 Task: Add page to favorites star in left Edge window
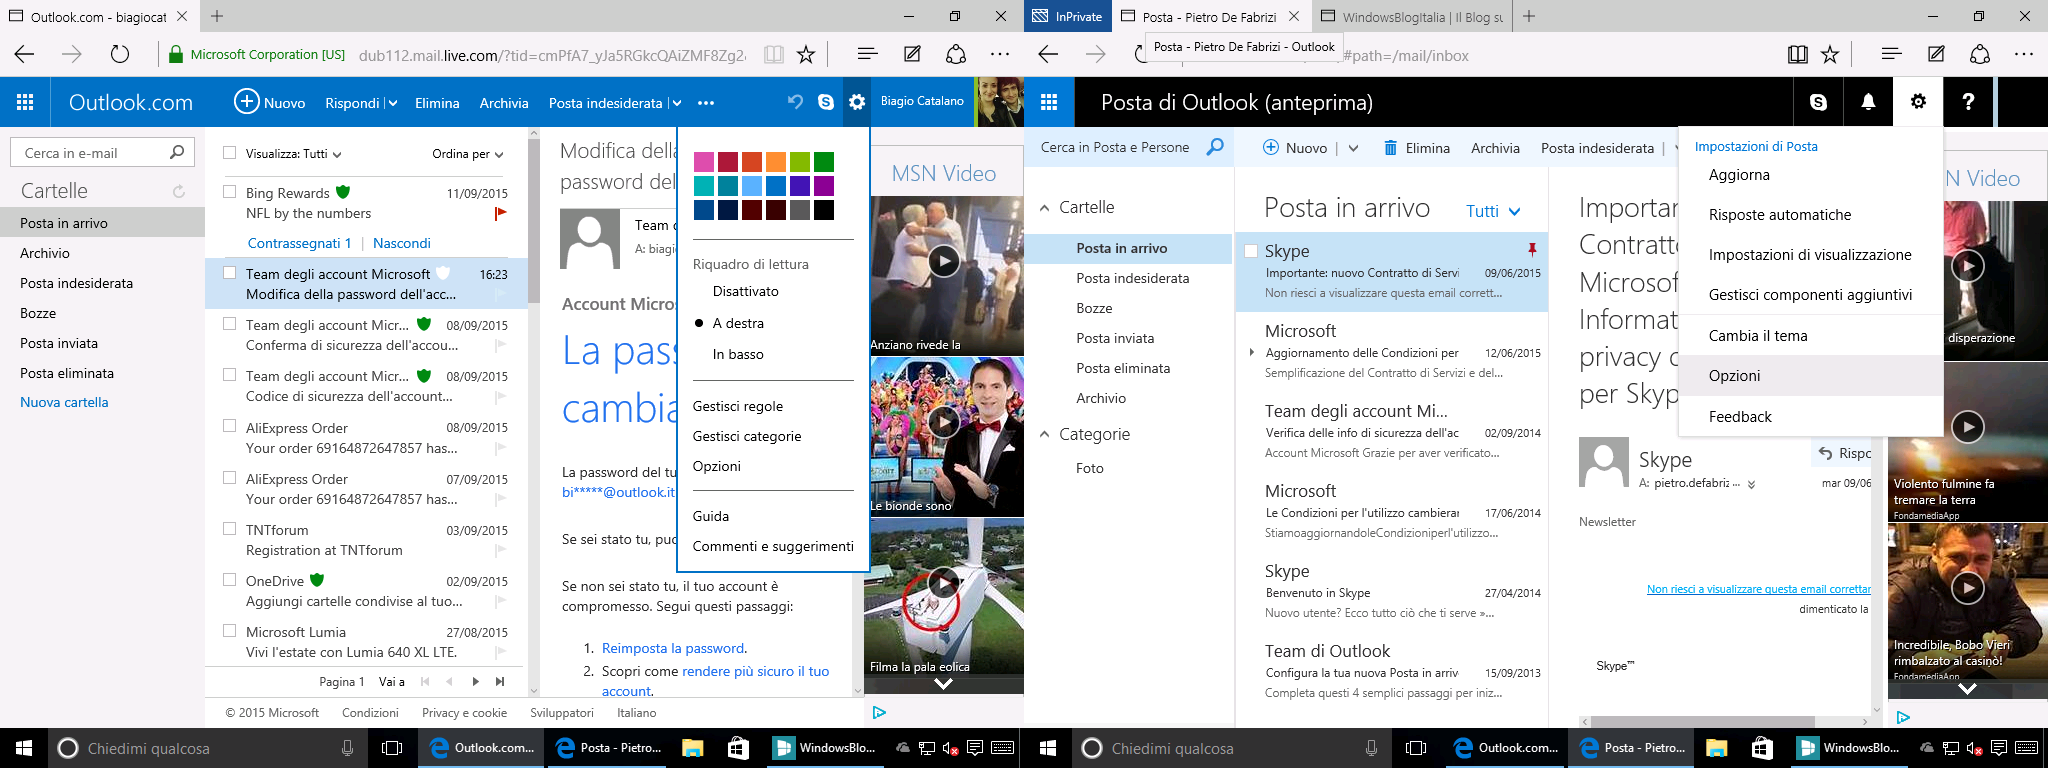[806, 55]
